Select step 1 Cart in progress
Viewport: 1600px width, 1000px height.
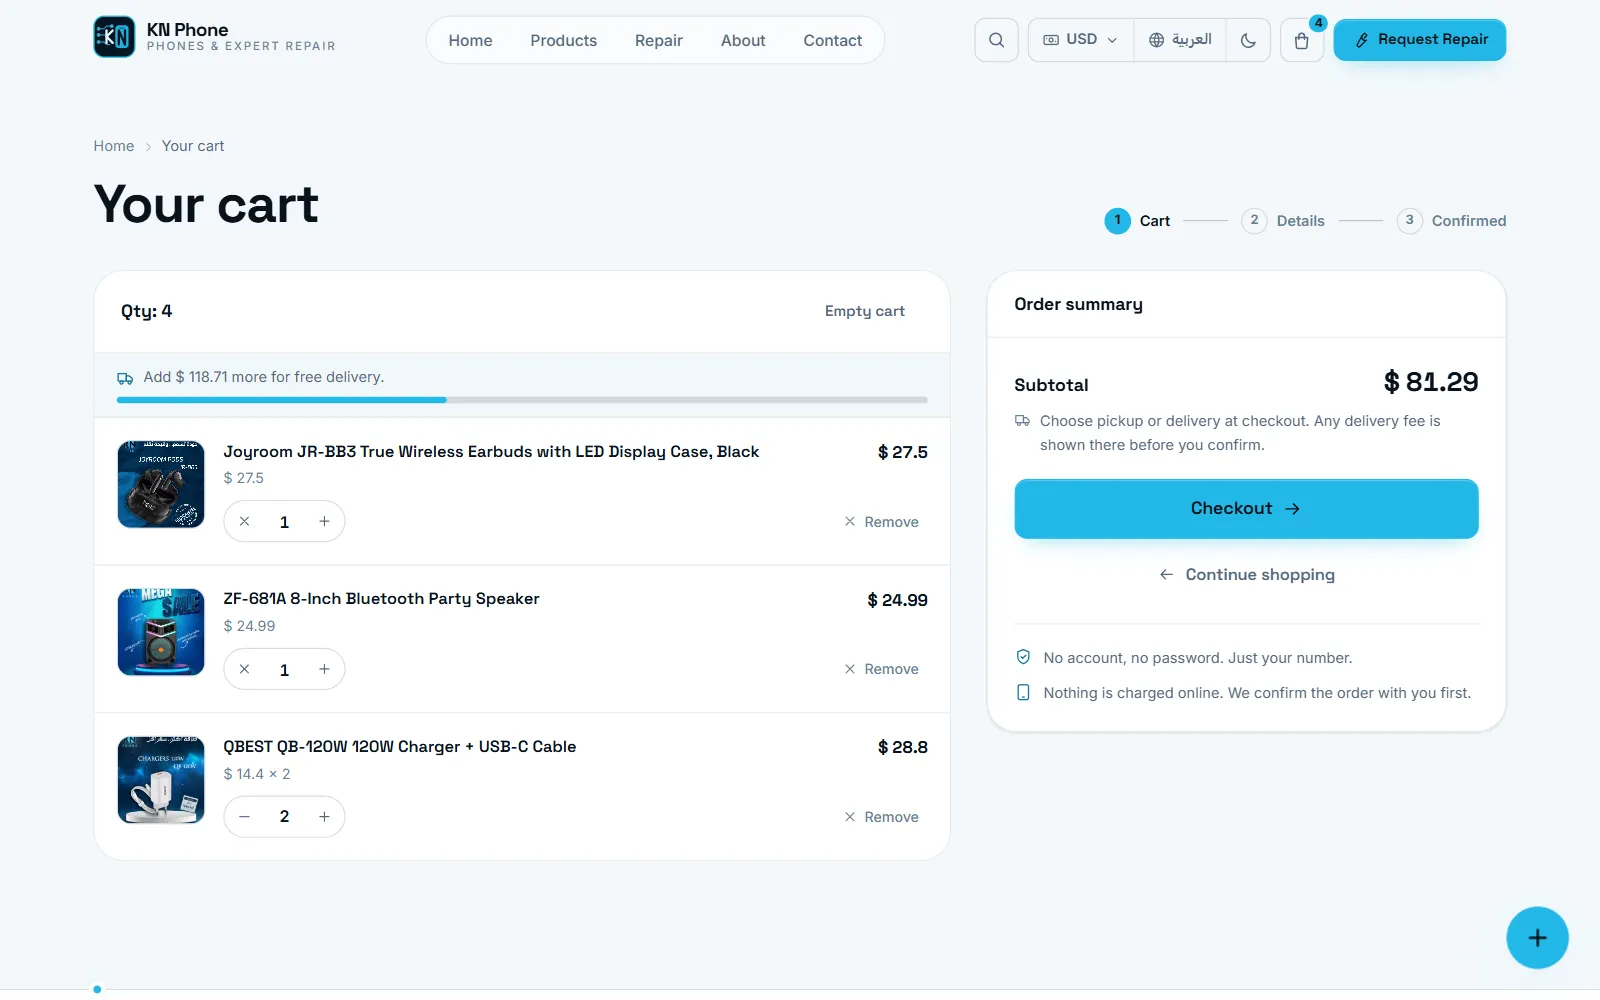coord(1137,221)
